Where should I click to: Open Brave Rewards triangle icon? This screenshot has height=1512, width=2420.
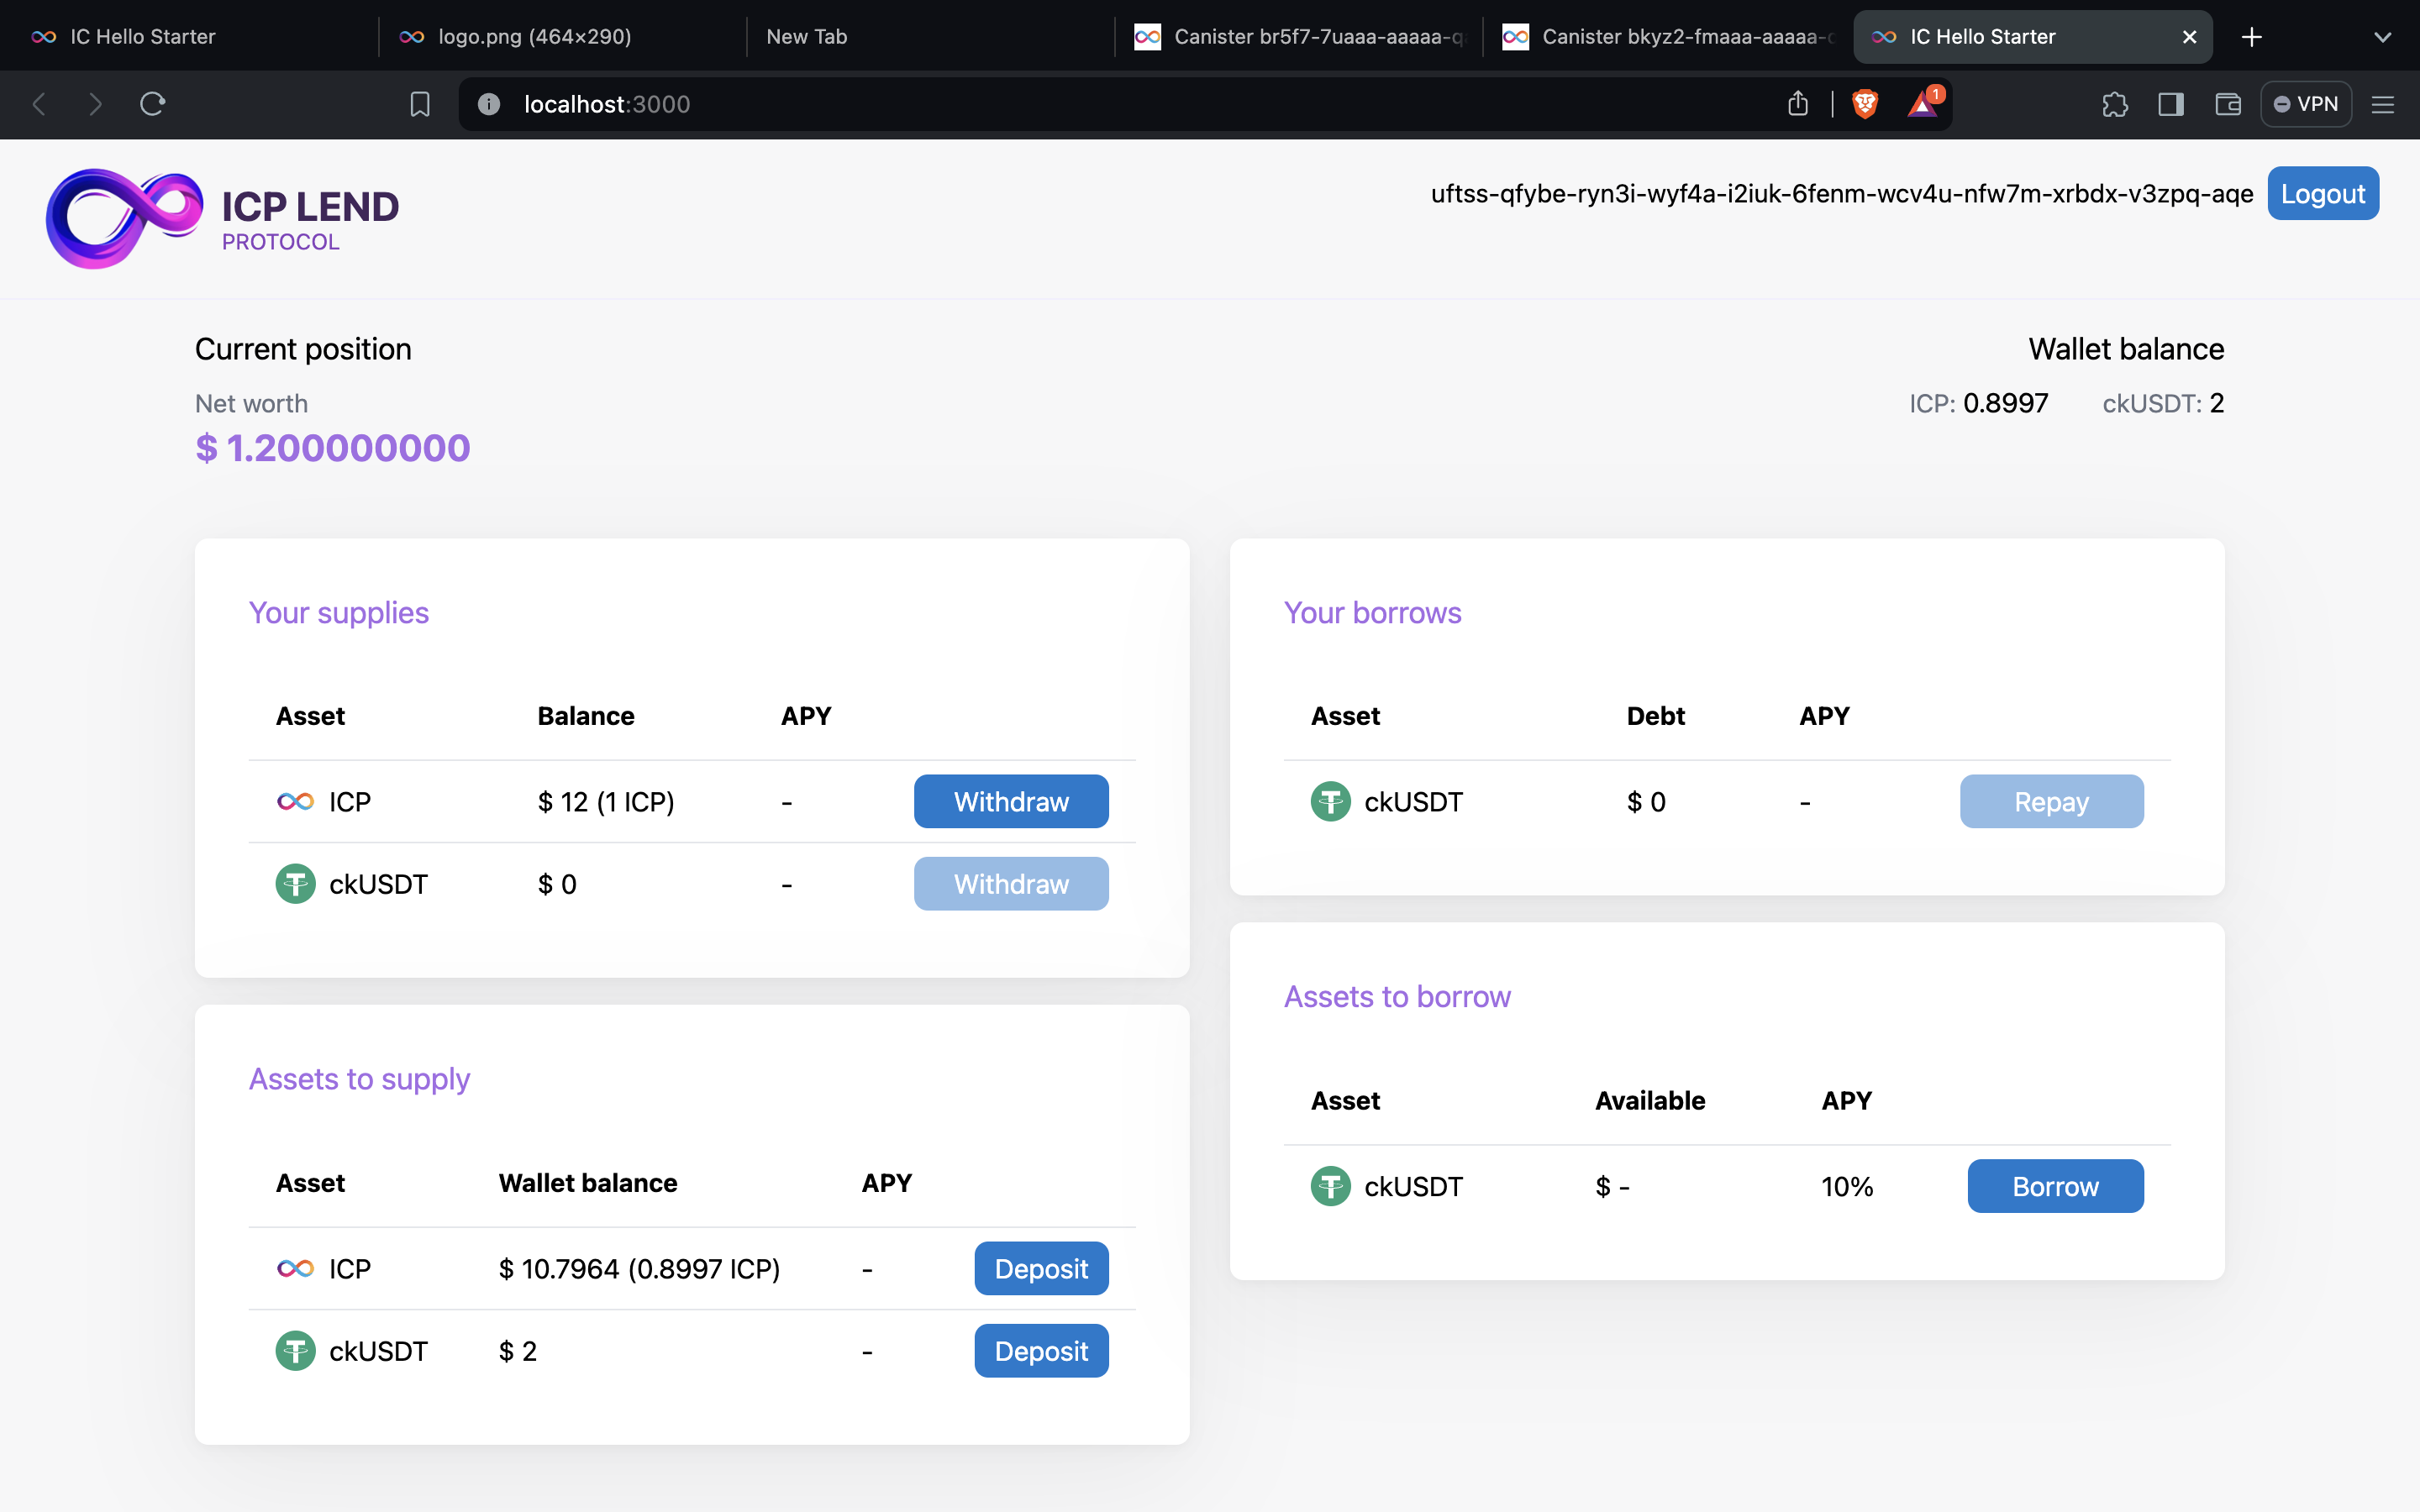(x=1922, y=104)
